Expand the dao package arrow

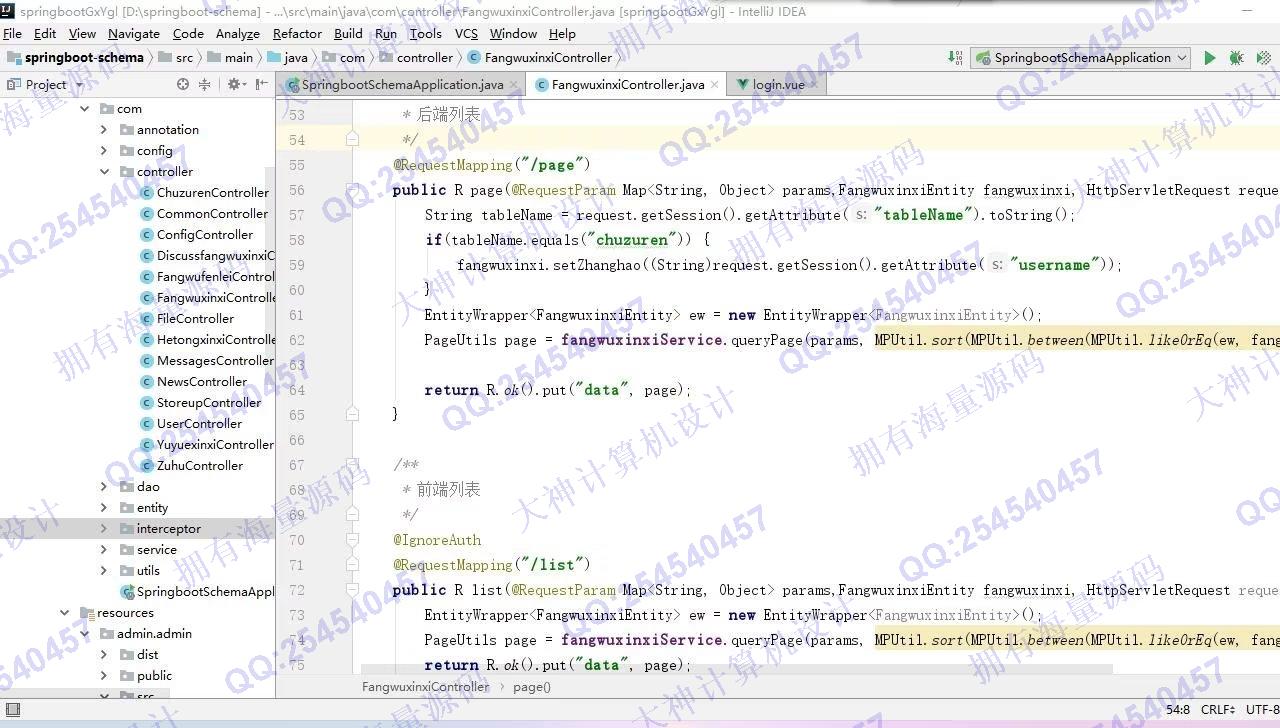pos(104,487)
